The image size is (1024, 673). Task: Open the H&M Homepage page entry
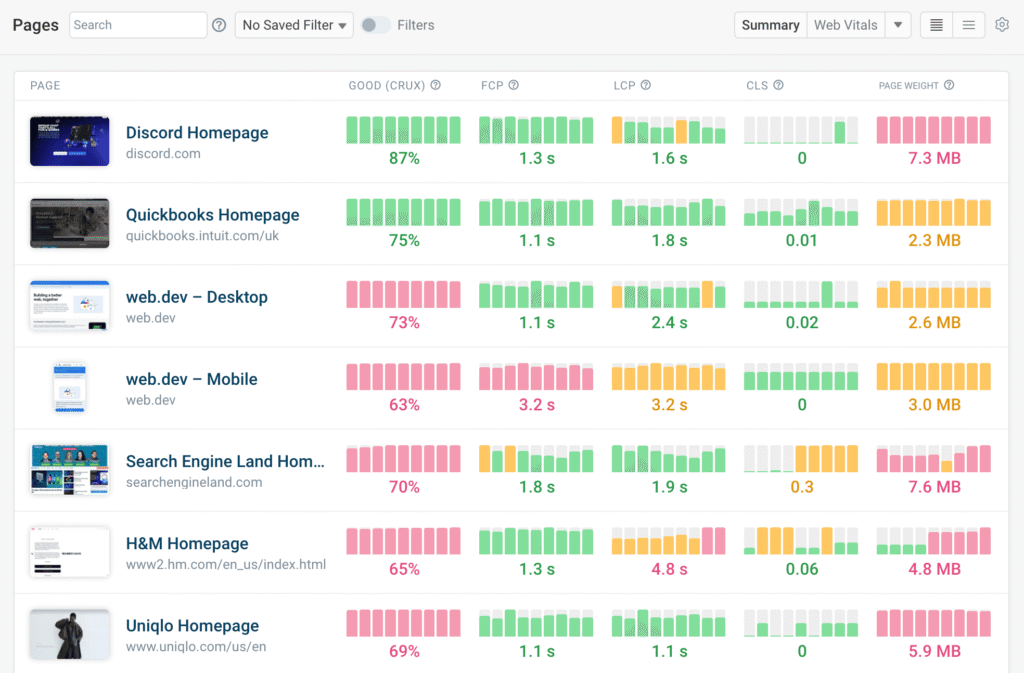[x=184, y=543]
